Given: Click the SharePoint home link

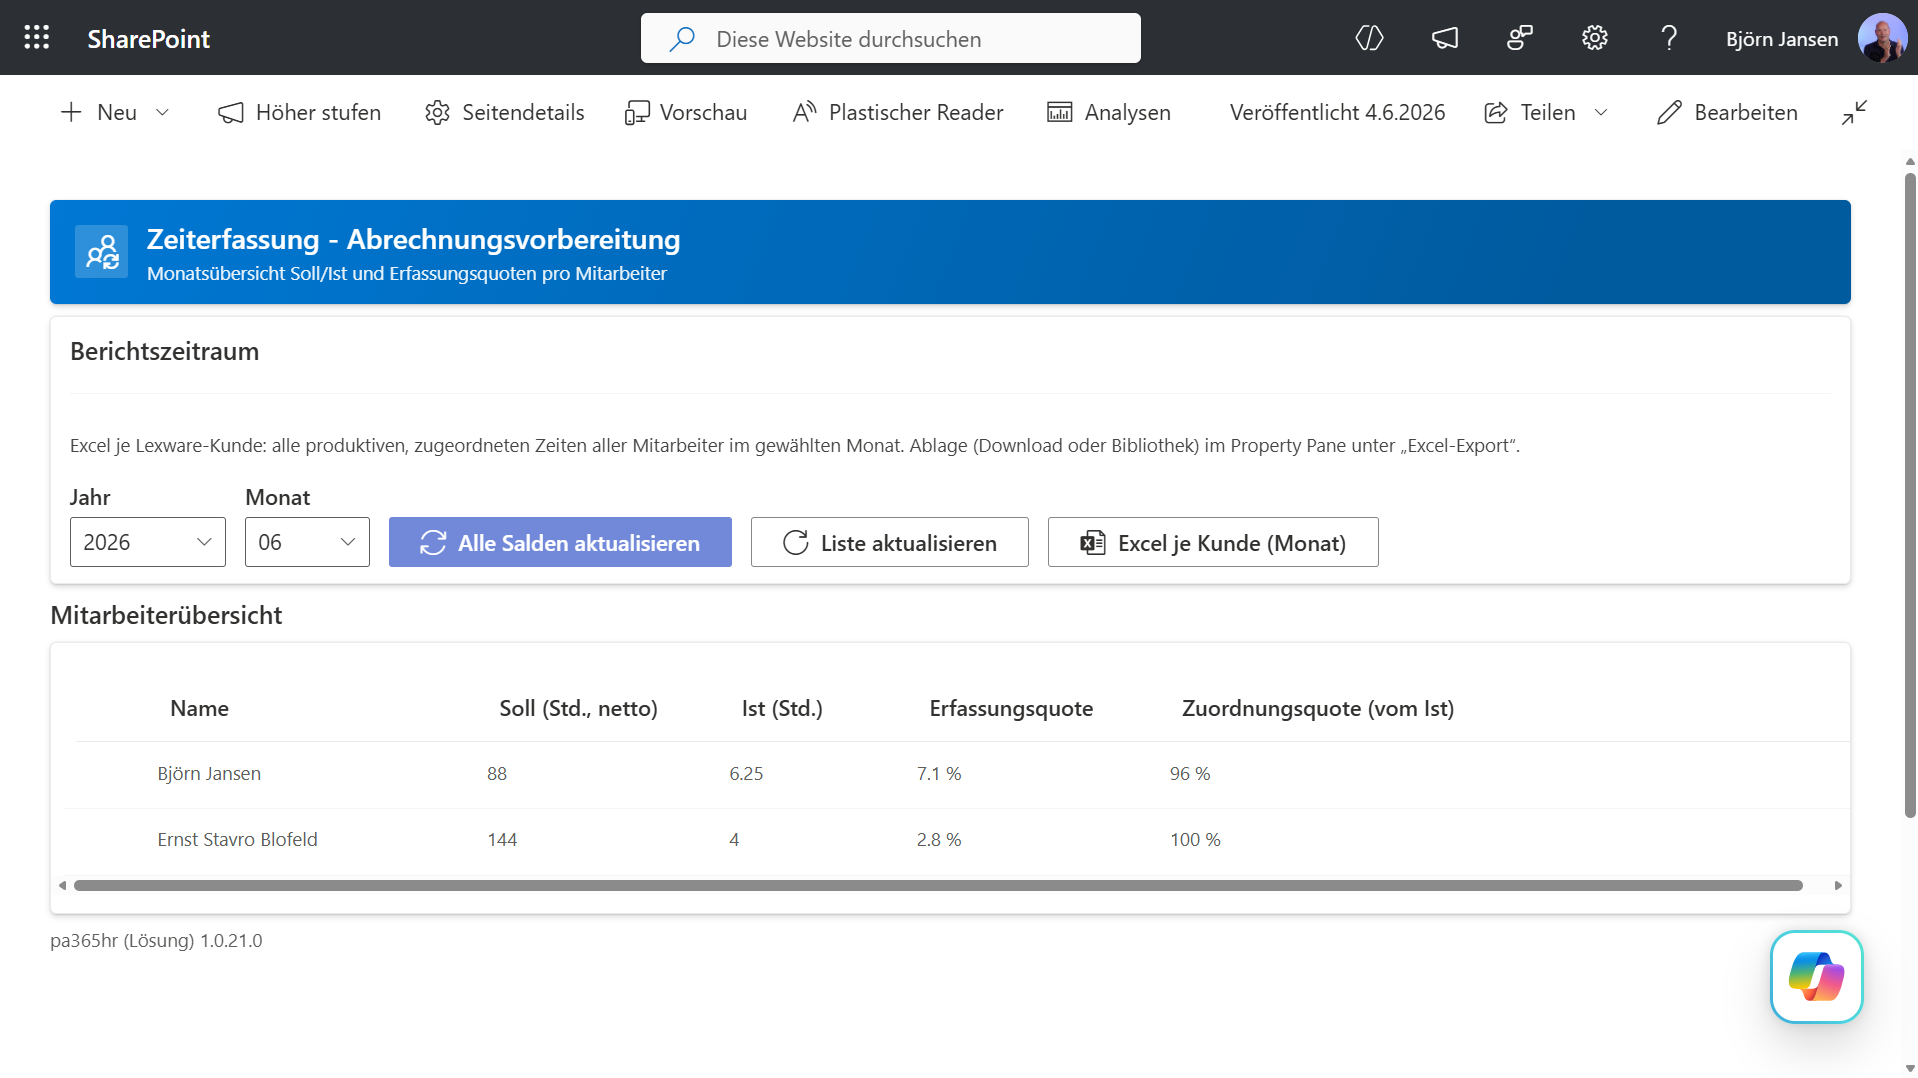Looking at the screenshot, I should point(148,39).
